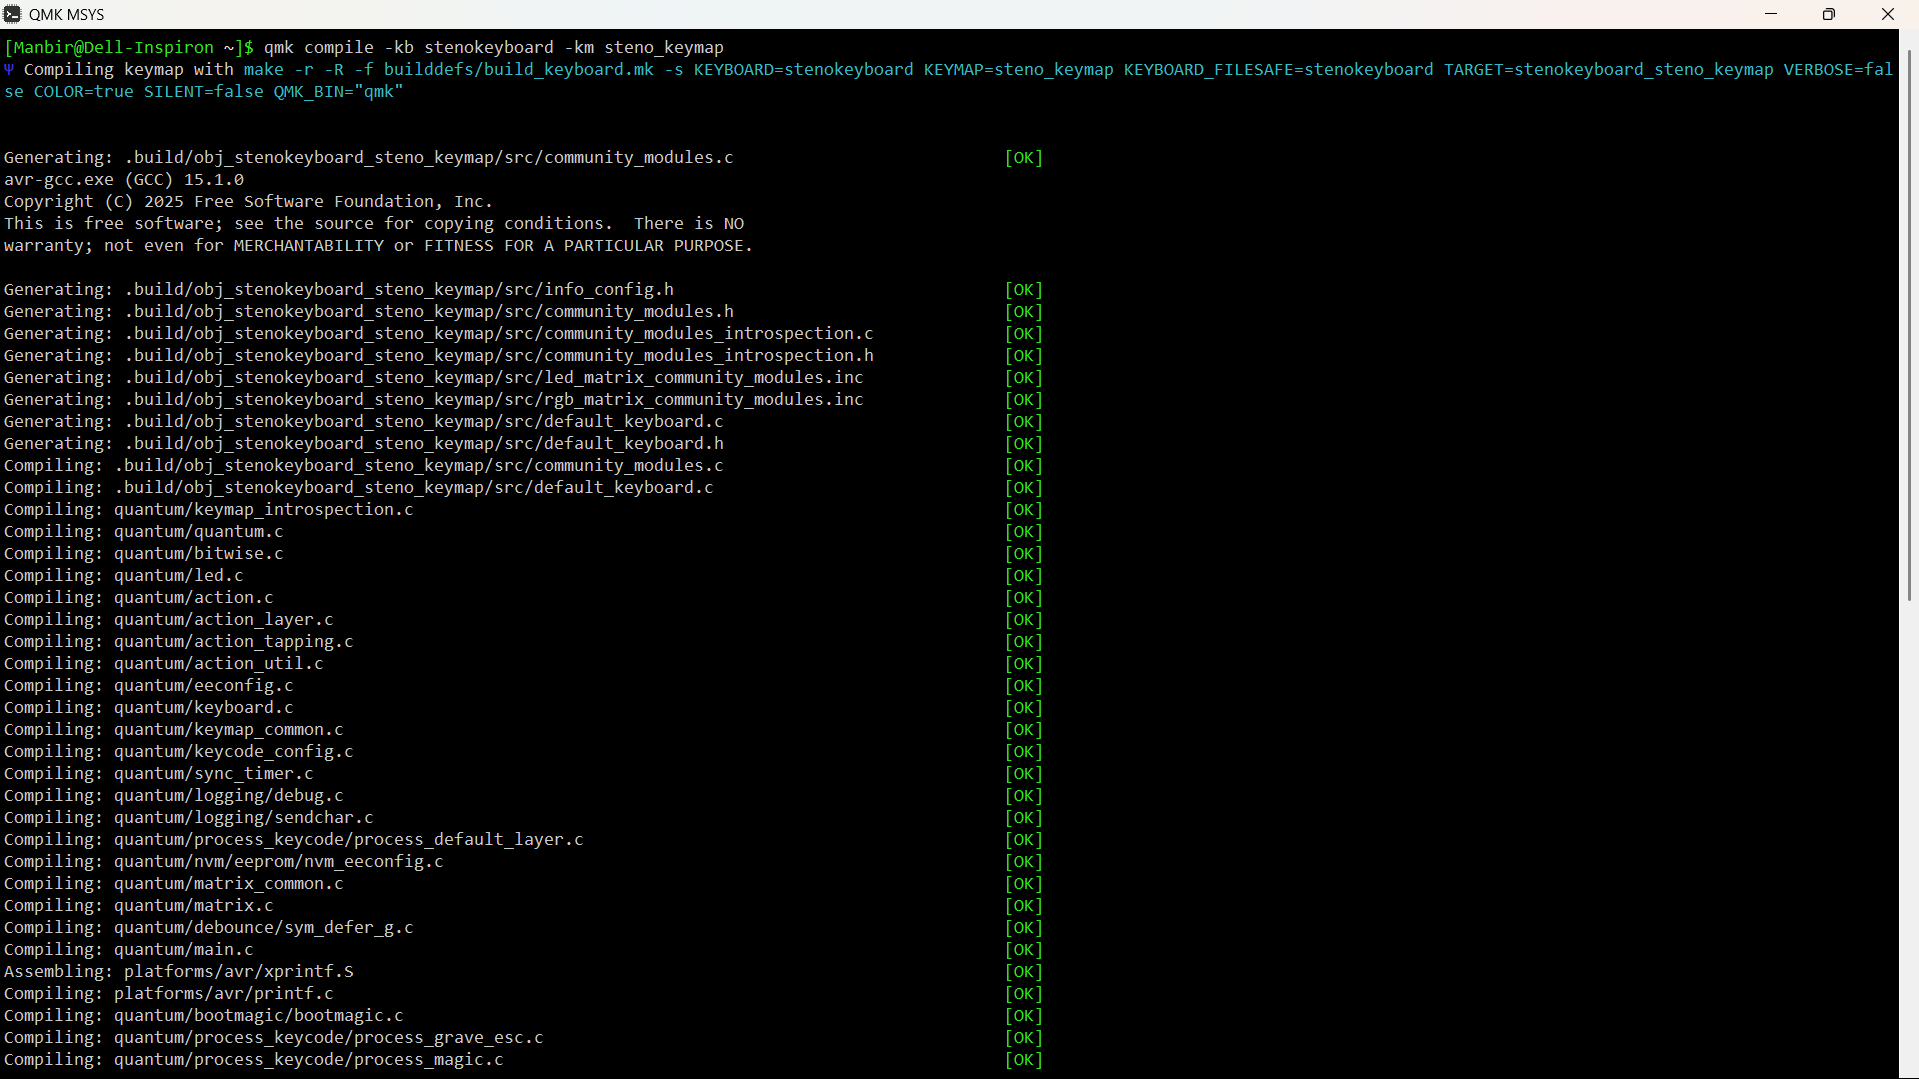Click the avr-gcc.exe (GCC) 15.1.0 line
The image size is (1919, 1079).
tap(124, 179)
